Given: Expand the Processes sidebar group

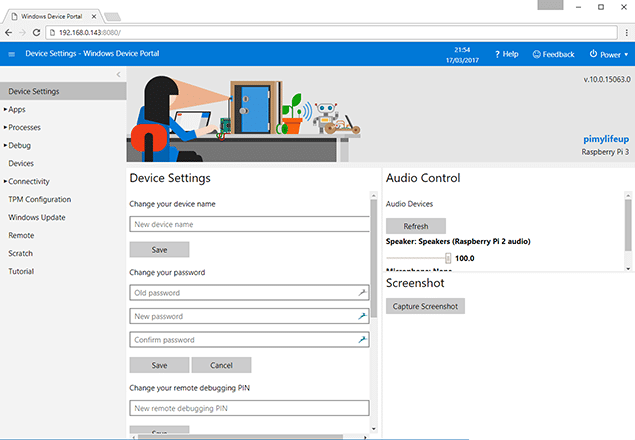Looking at the screenshot, I should point(5,127).
